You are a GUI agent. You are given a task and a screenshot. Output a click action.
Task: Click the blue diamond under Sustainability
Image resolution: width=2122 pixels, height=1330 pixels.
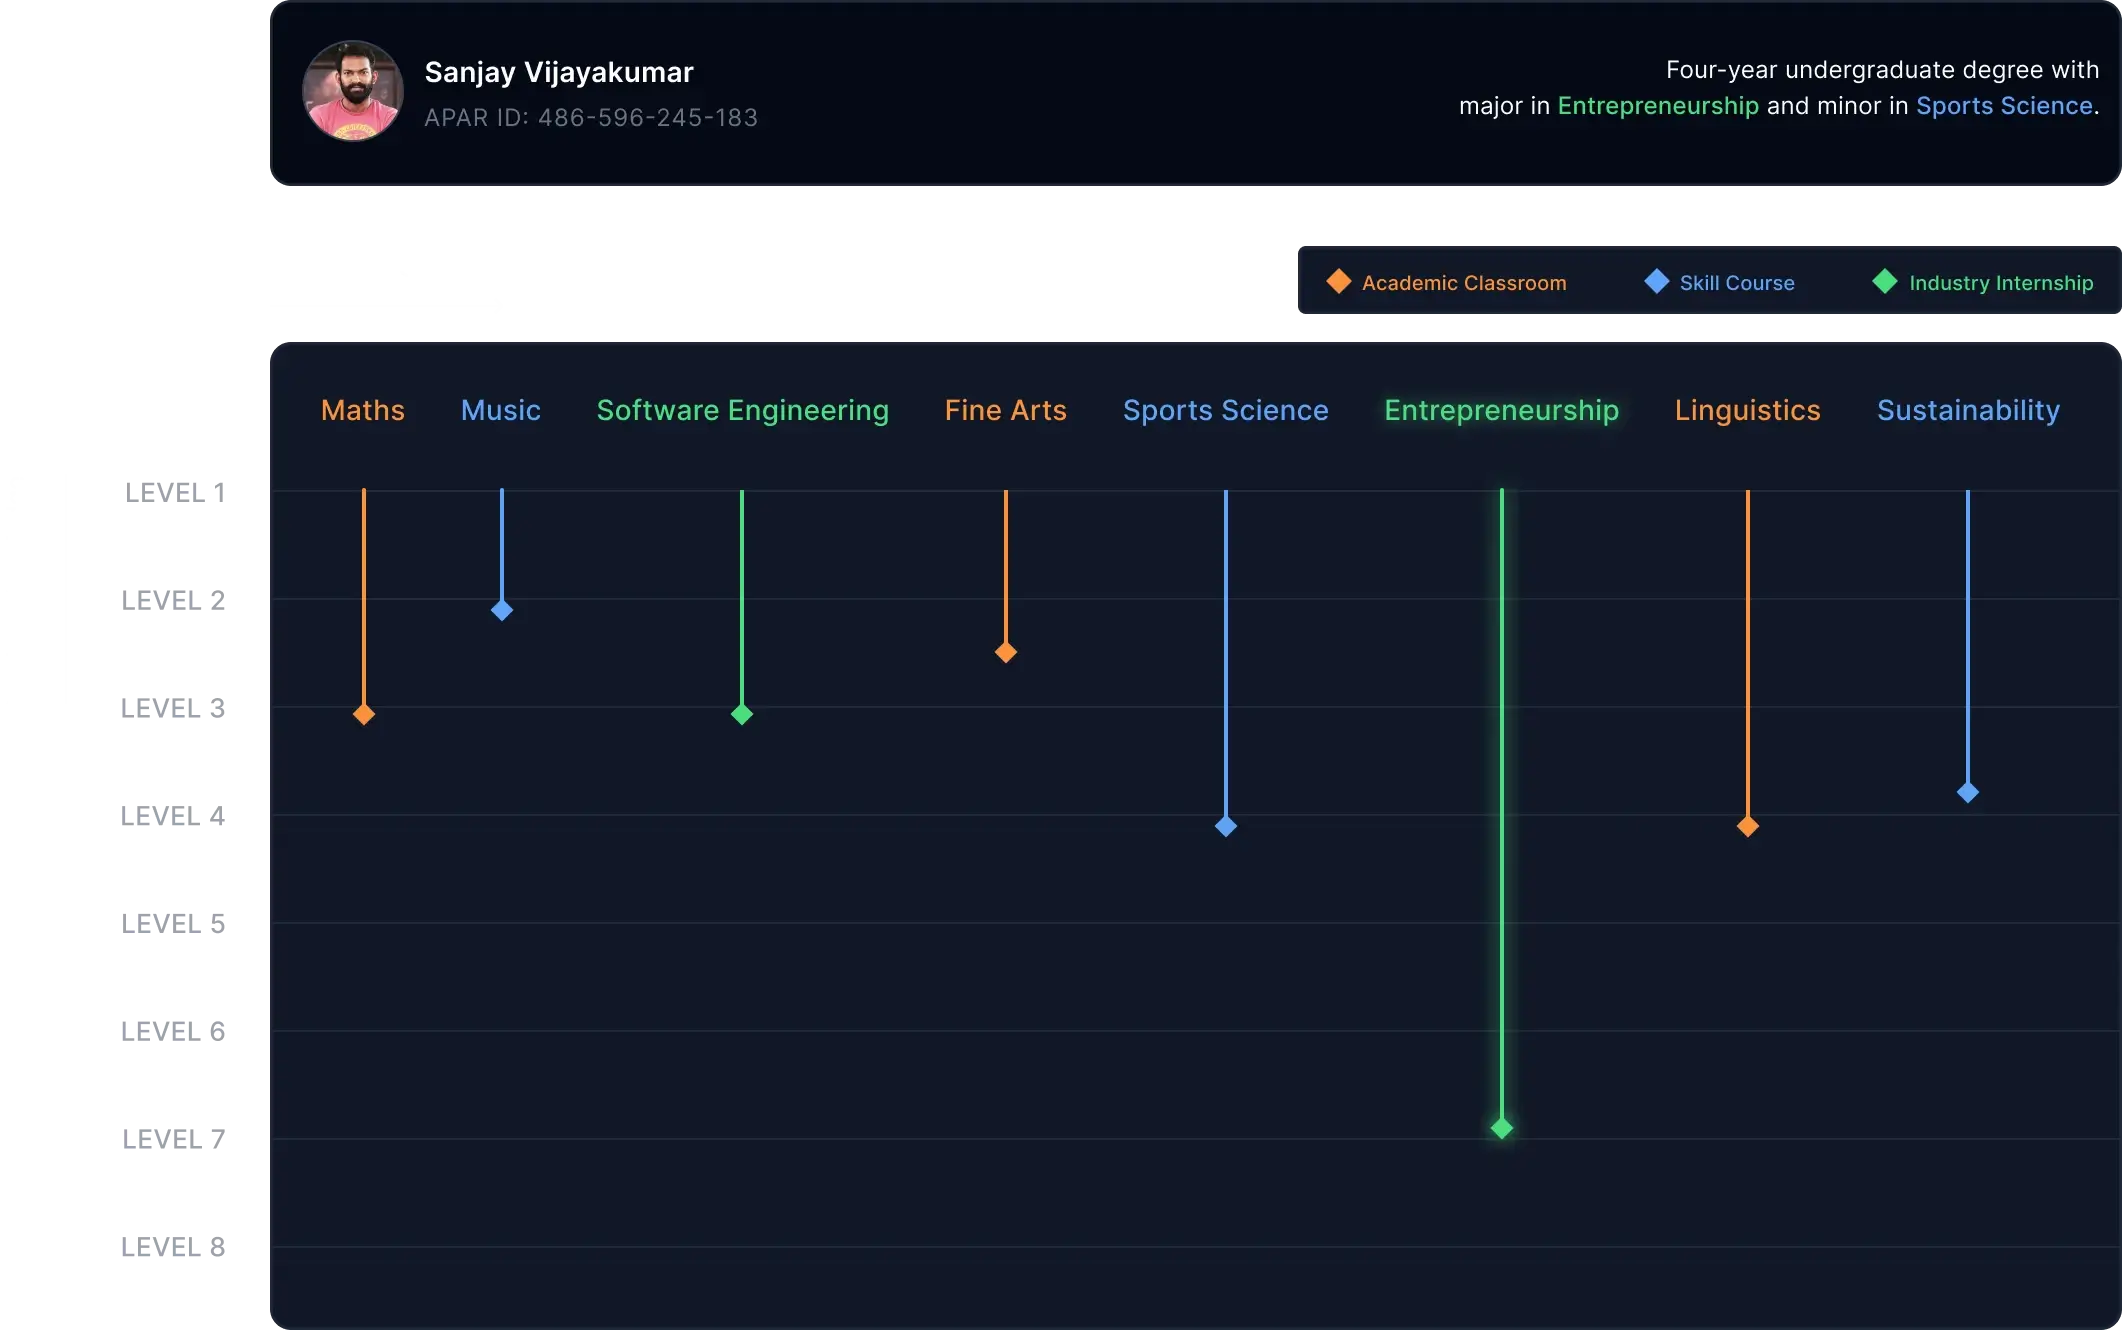click(1968, 793)
